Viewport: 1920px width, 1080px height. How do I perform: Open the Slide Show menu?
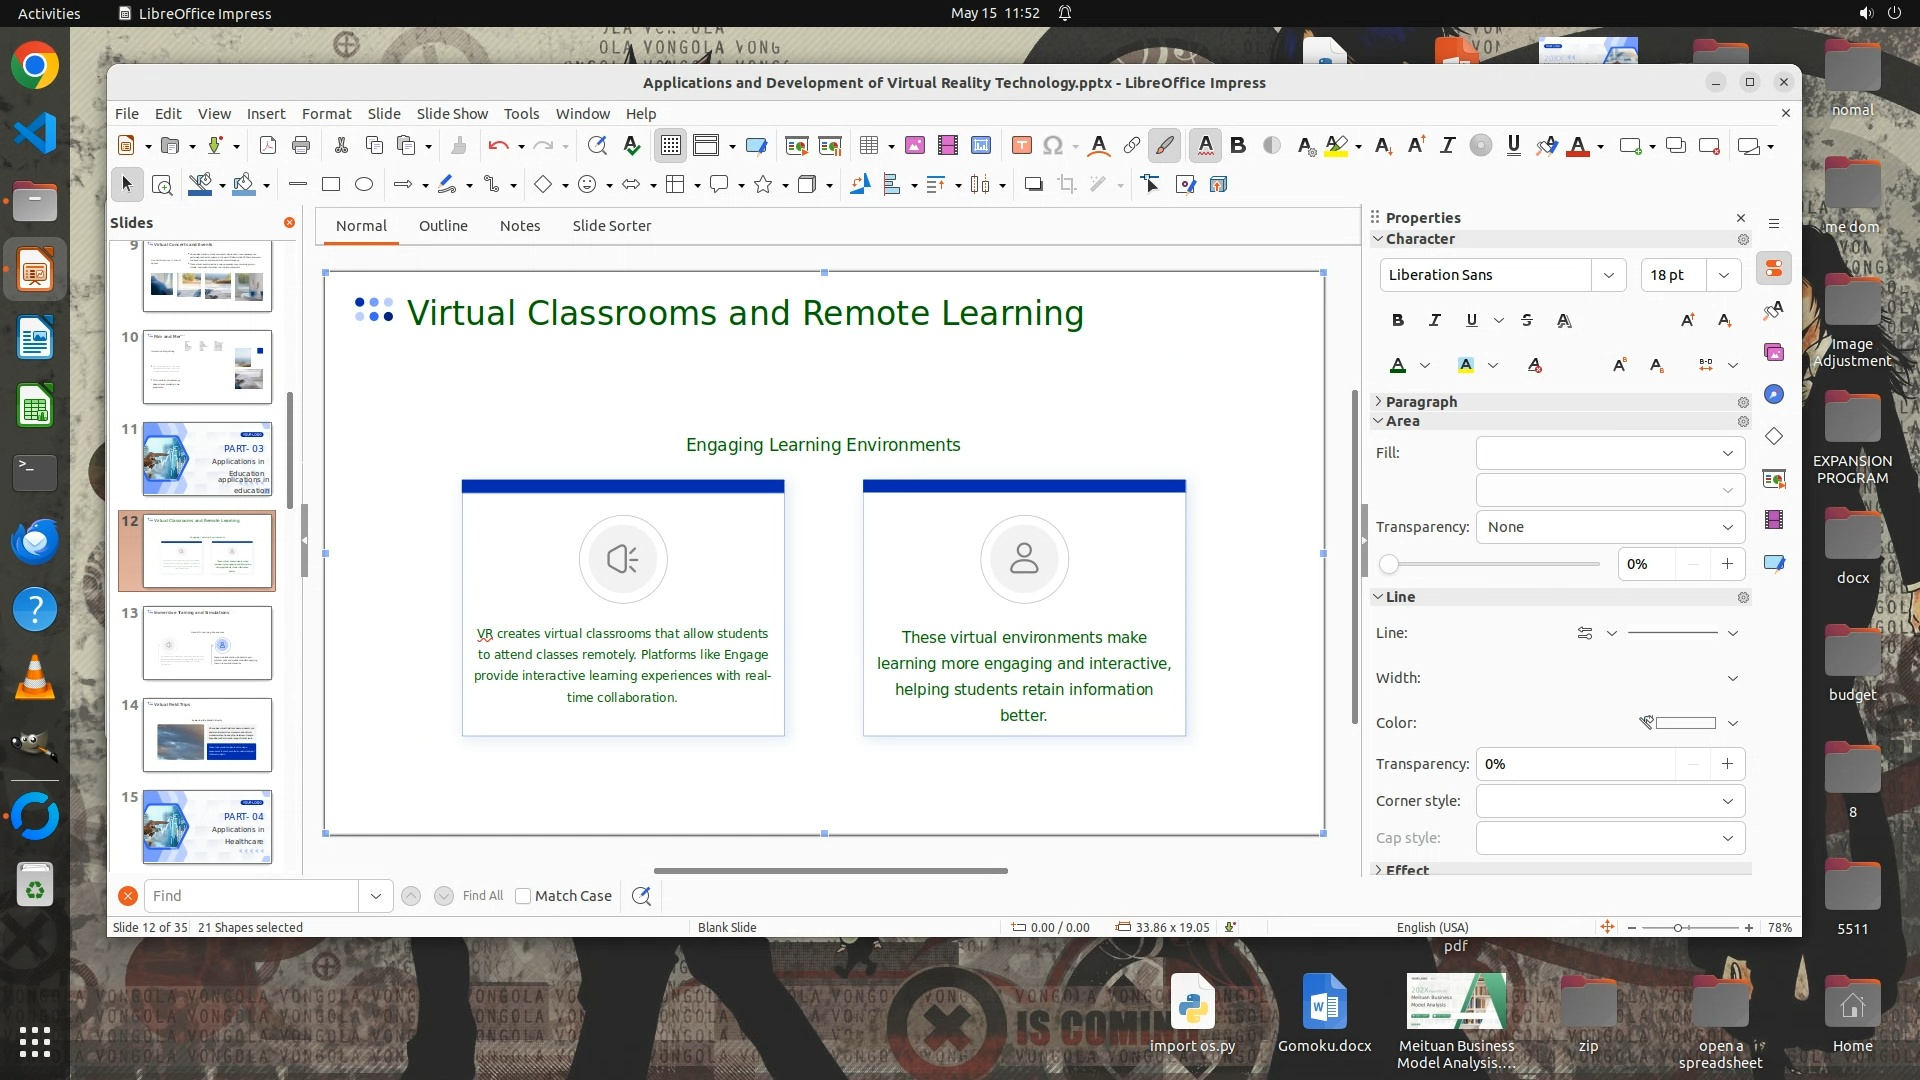pos(452,114)
